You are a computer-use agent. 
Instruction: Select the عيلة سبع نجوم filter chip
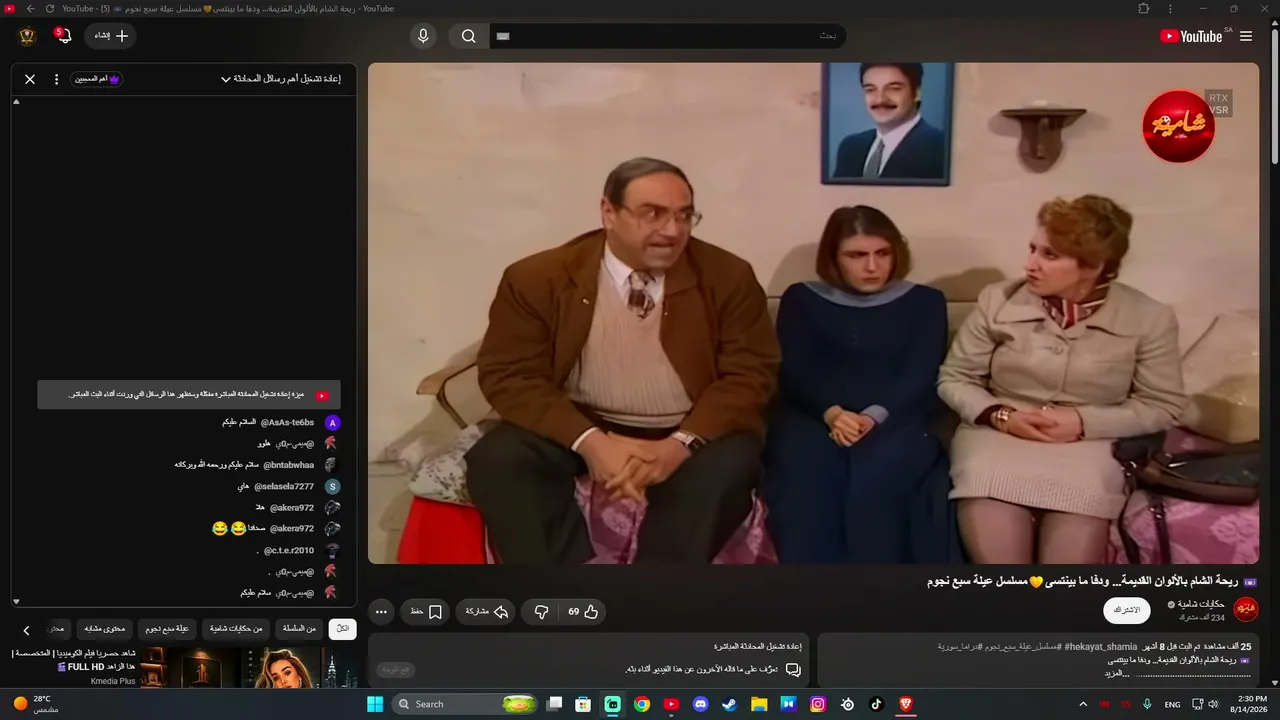[167, 629]
